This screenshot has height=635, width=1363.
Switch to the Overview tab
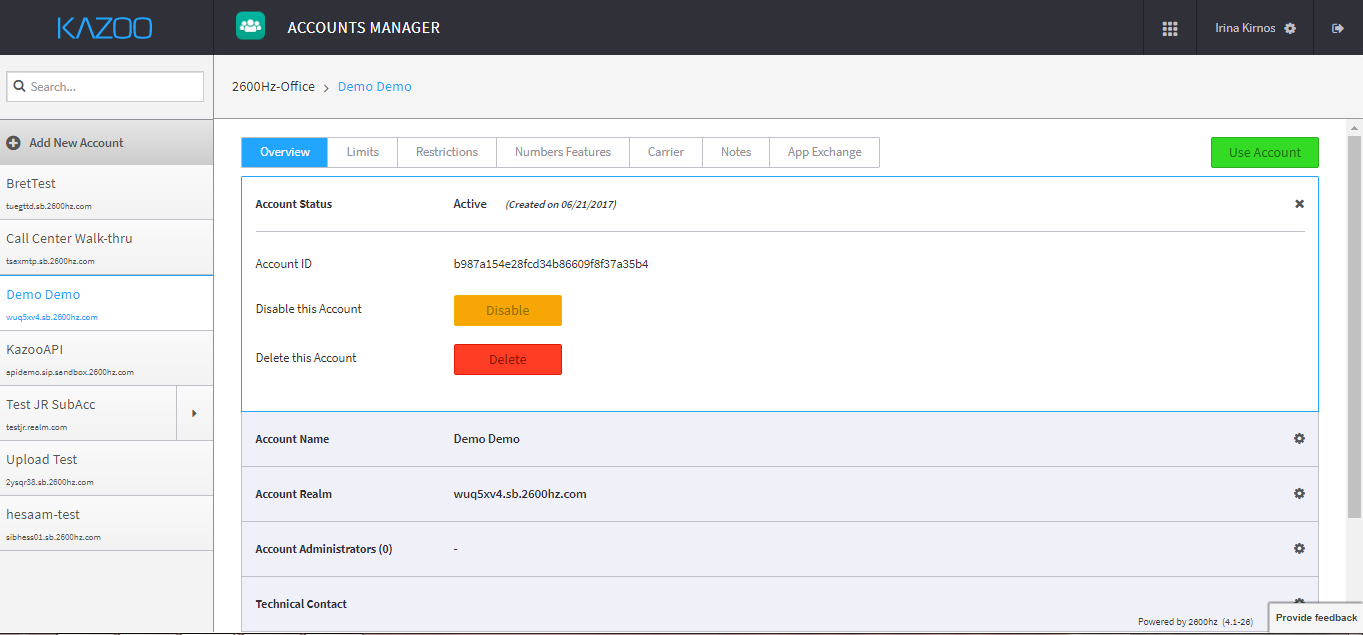click(285, 152)
